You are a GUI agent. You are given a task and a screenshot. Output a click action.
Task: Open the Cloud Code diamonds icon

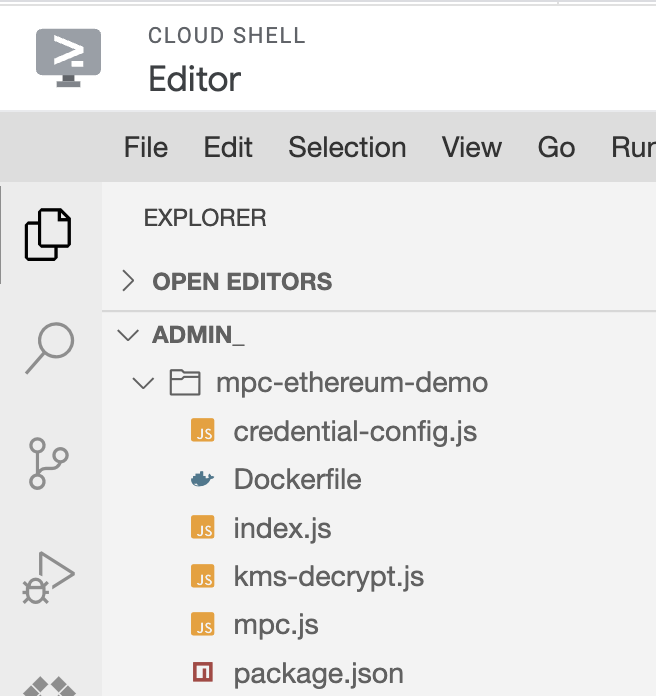49,686
